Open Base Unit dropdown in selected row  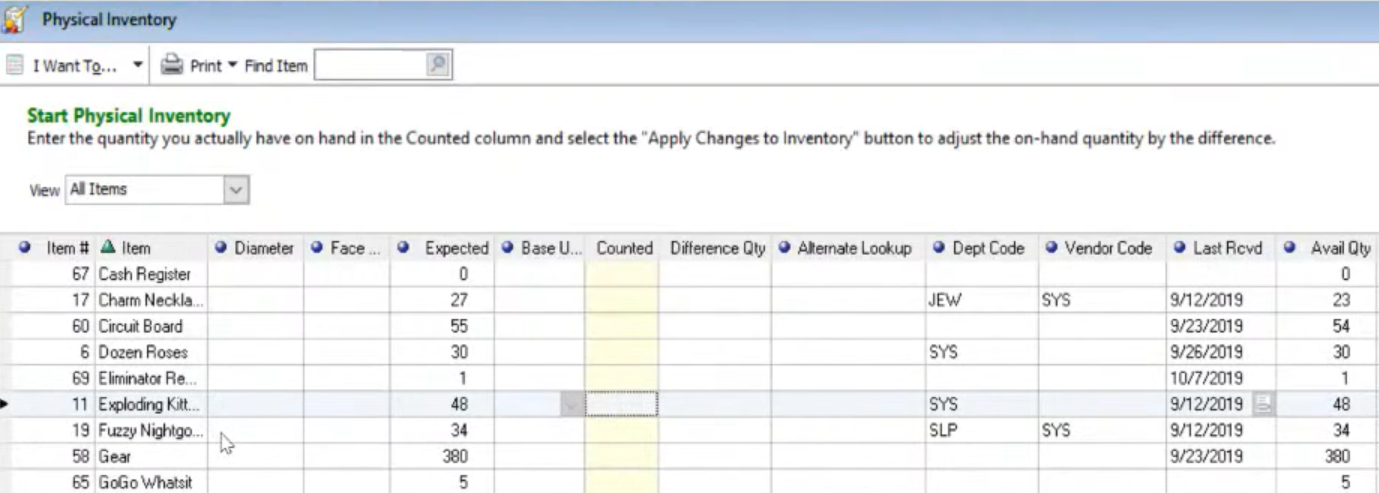[x=570, y=404]
